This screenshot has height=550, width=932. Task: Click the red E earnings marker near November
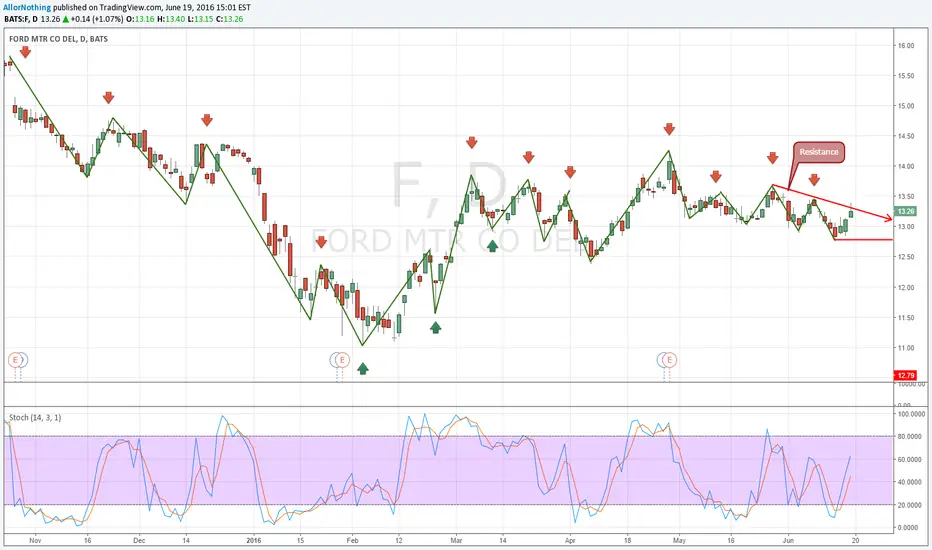tap(15, 360)
